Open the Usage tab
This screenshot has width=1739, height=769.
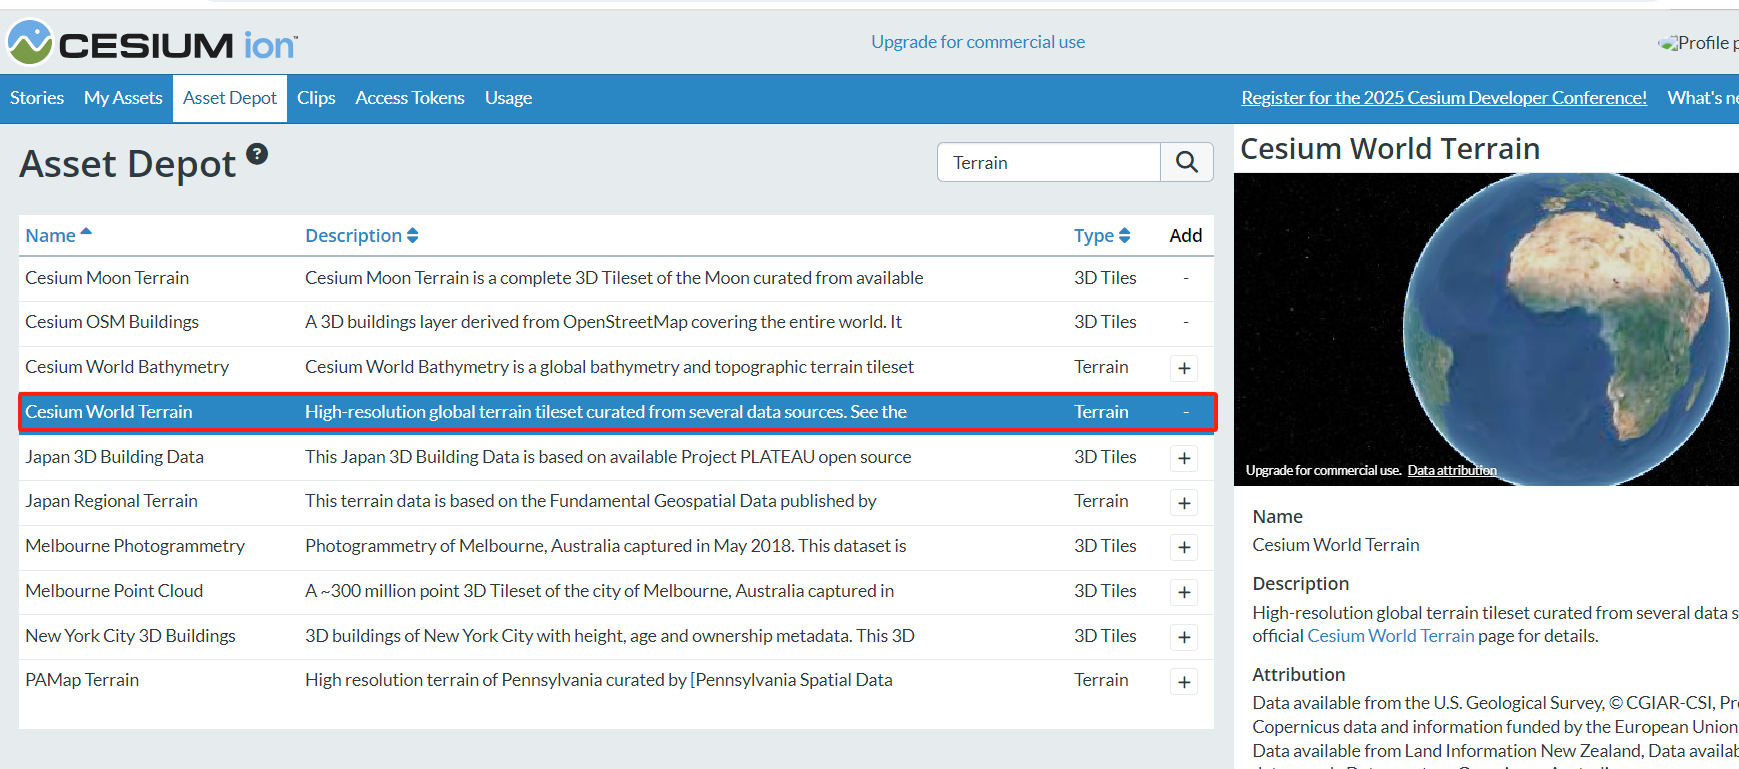(508, 98)
